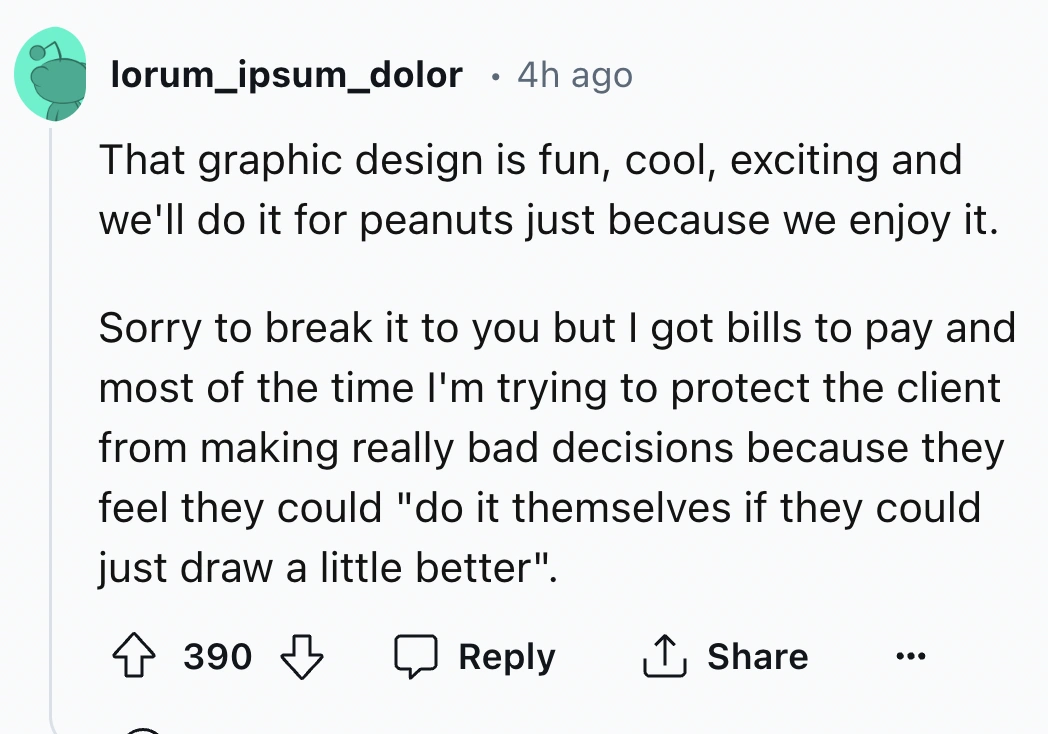Click the Reply button label
The image size is (1048, 734).
pyautogui.click(x=507, y=656)
